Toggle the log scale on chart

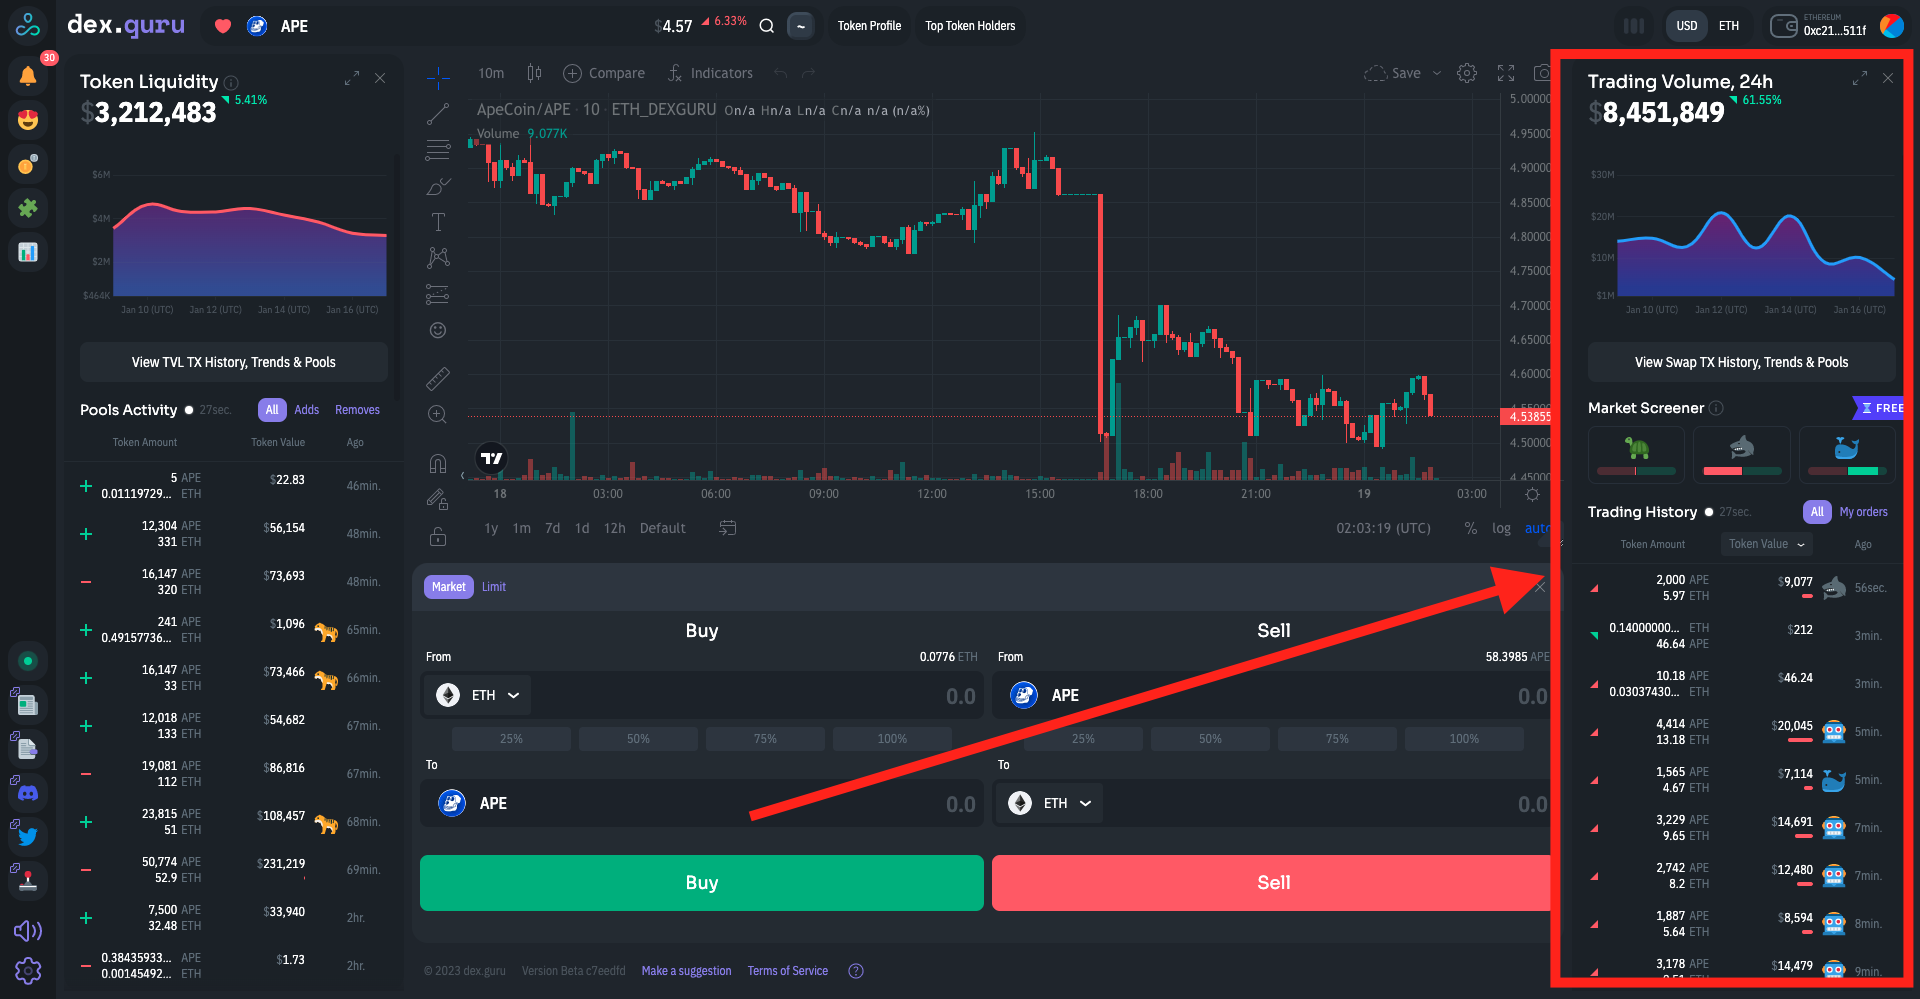[1501, 528]
